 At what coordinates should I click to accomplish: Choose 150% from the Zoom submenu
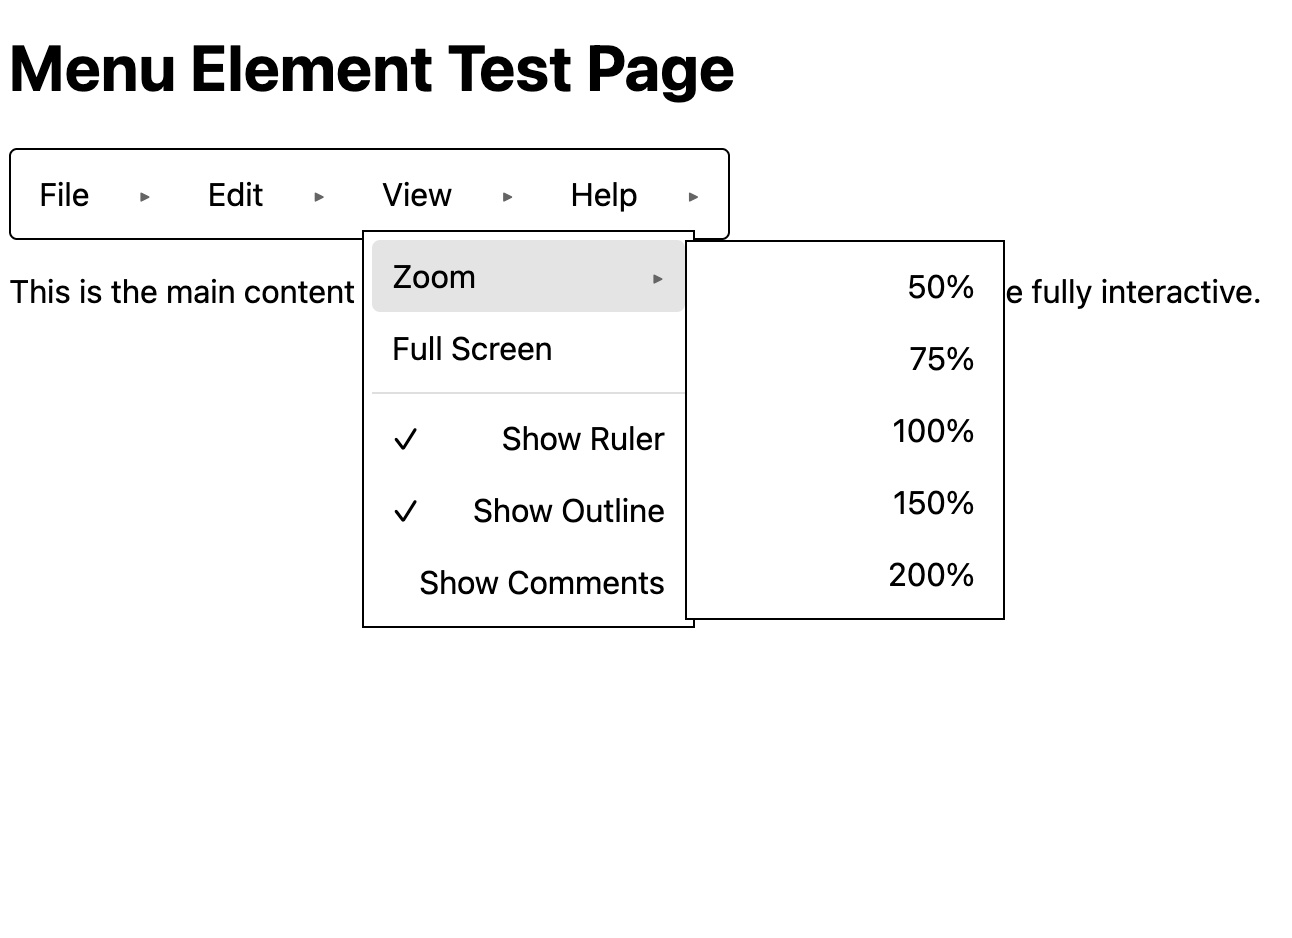(x=933, y=503)
